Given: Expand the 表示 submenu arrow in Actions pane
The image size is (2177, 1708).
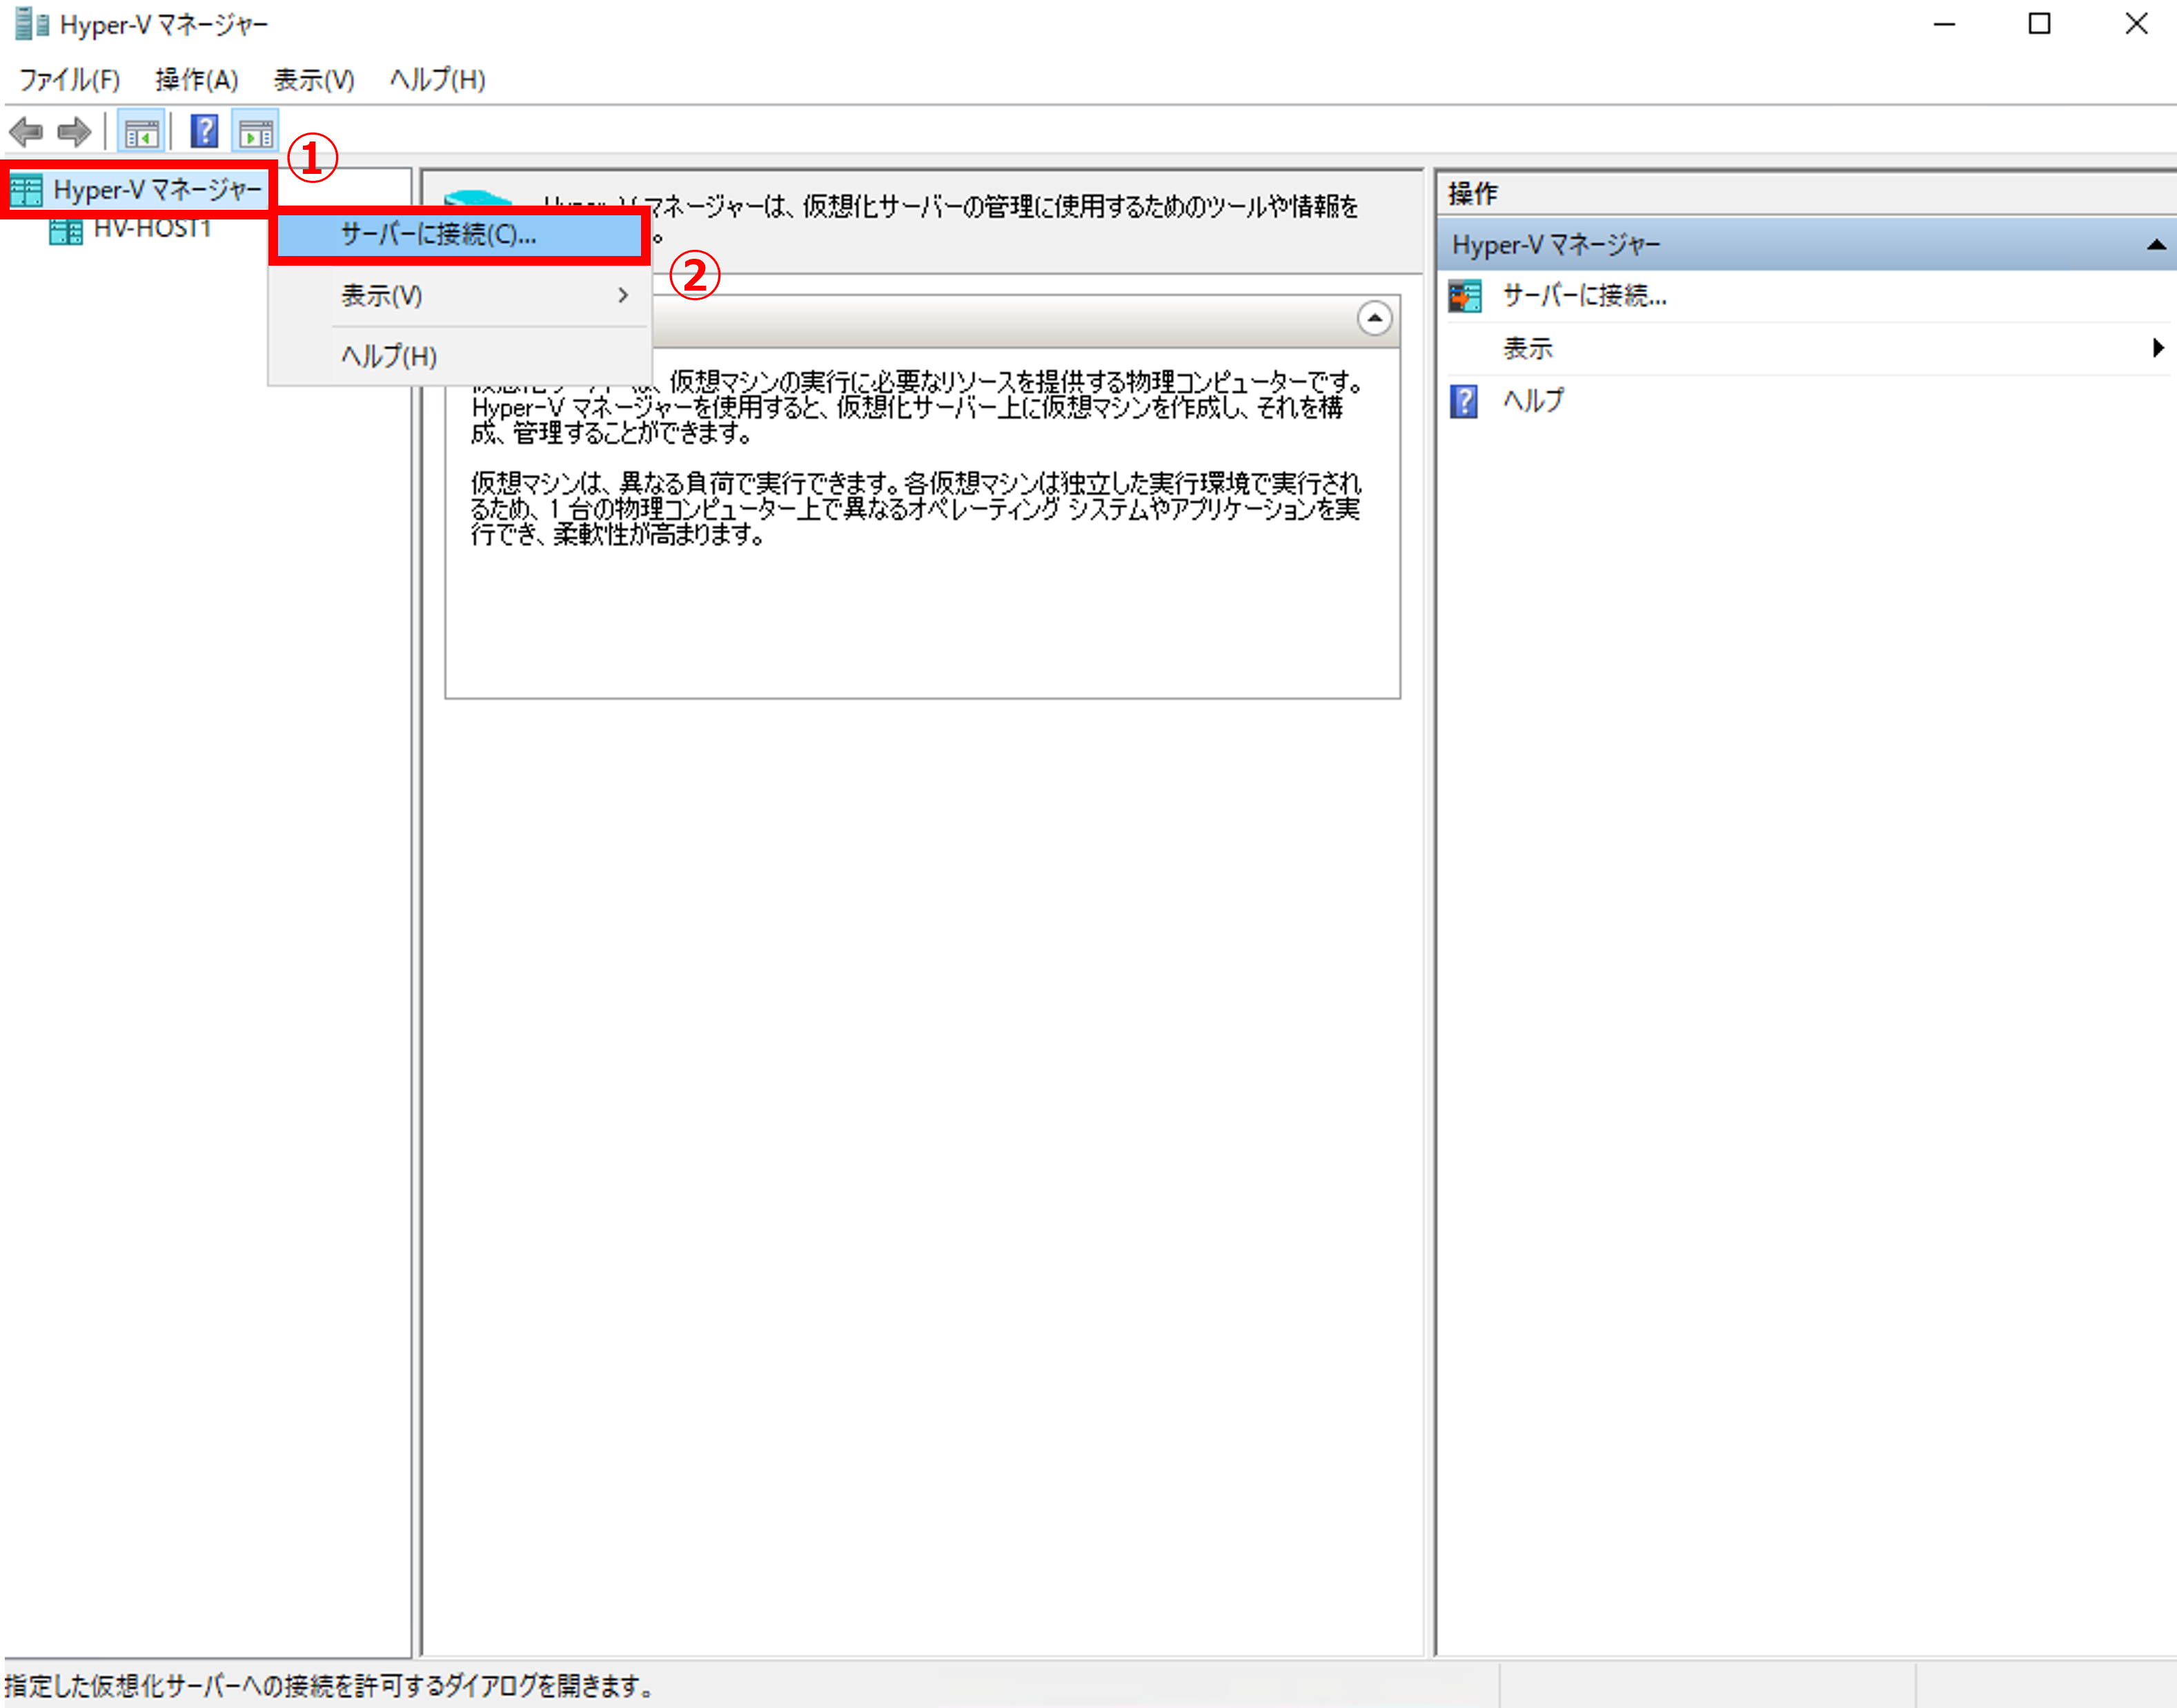Looking at the screenshot, I should point(2157,348).
